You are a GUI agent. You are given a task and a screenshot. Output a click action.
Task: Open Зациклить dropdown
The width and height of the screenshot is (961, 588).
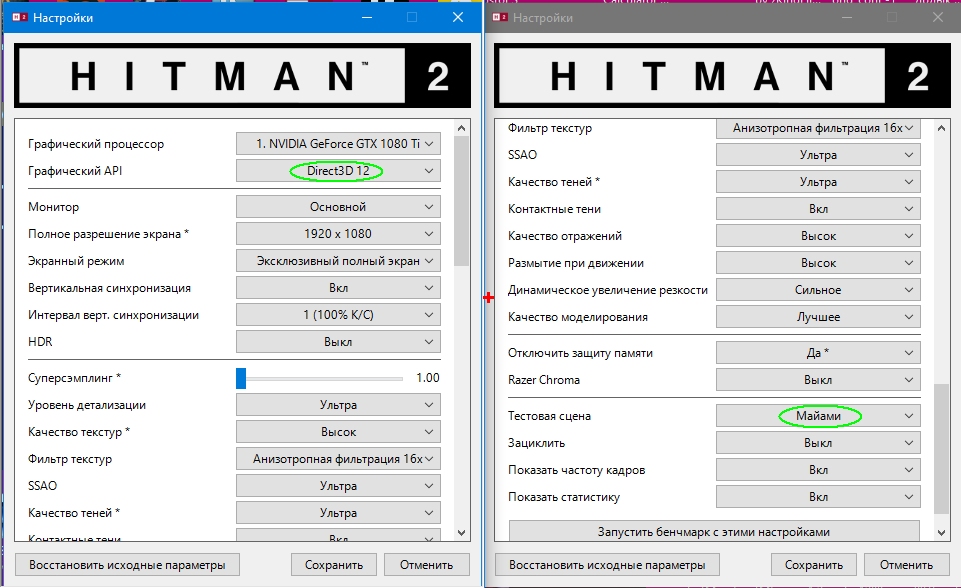818,443
